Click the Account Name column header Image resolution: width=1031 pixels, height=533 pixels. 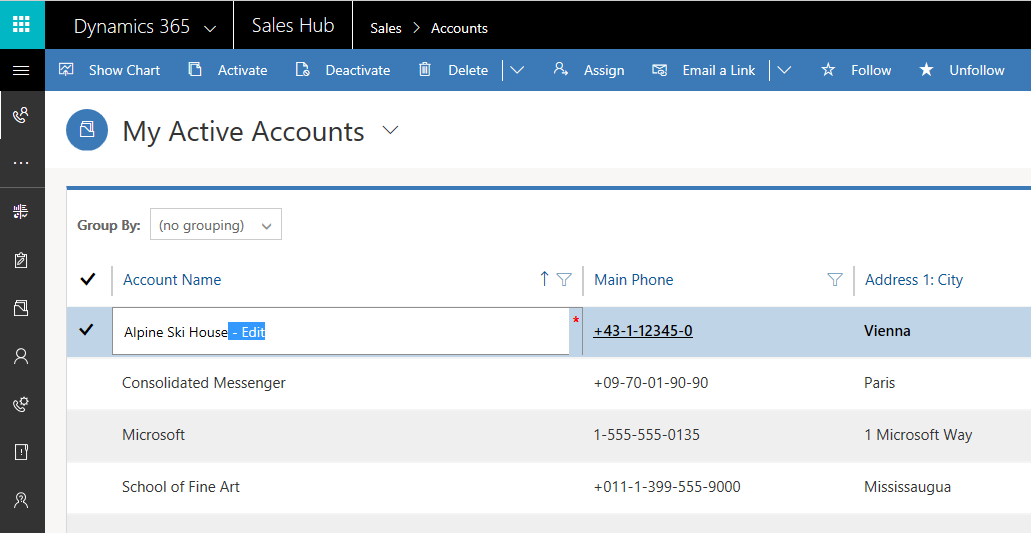(x=172, y=279)
